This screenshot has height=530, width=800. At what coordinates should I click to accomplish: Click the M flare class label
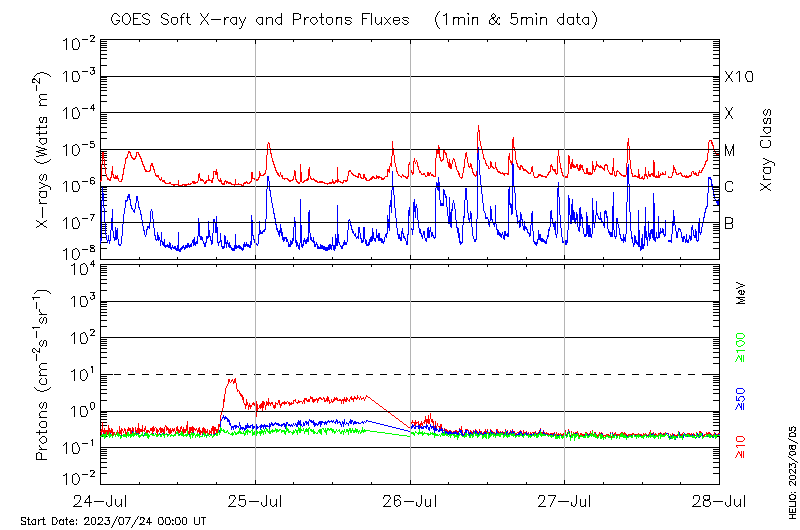coord(730,151)
